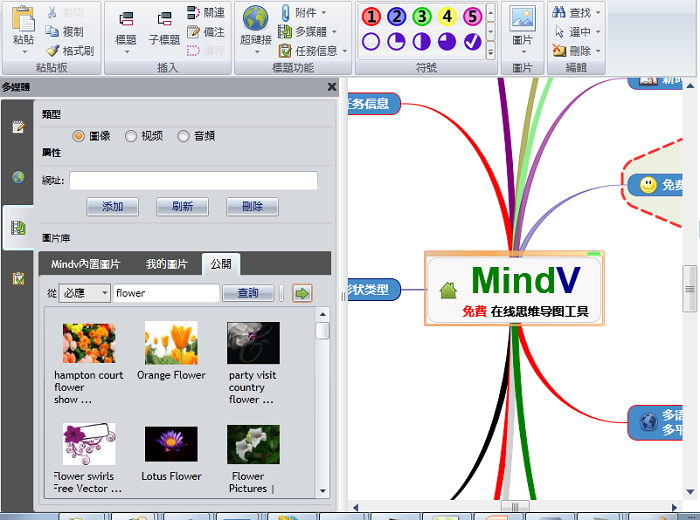The height and width of the screenshot is (520, 700).
Task: Apply priority 3 green marker
Action: (421, 17)
